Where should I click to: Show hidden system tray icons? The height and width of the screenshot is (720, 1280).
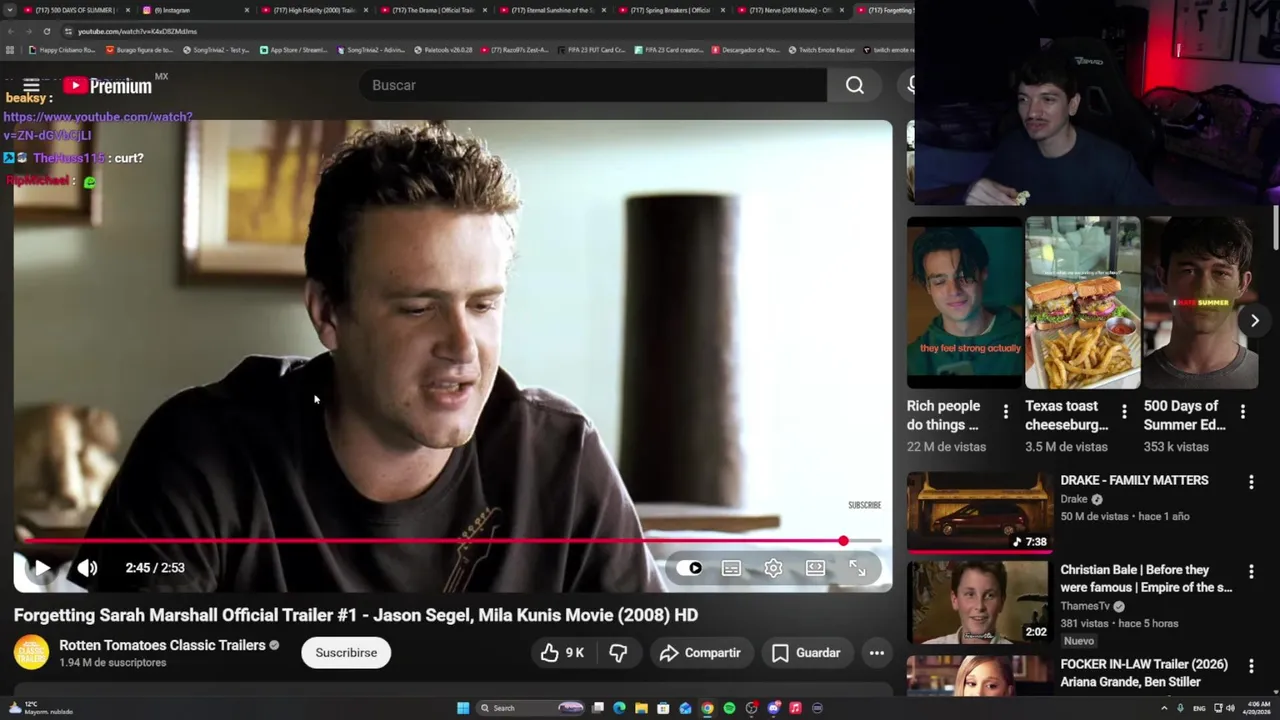[1164, 708]
